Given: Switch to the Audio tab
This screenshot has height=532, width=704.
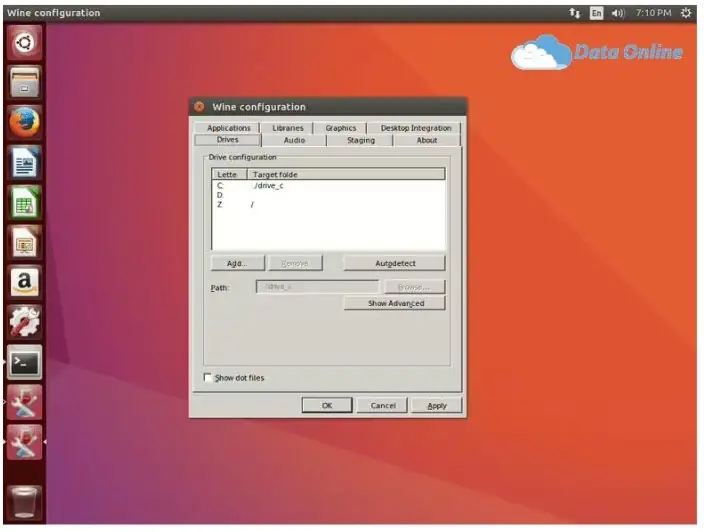Looking at the screenshot, I should [x=295, y=140].
